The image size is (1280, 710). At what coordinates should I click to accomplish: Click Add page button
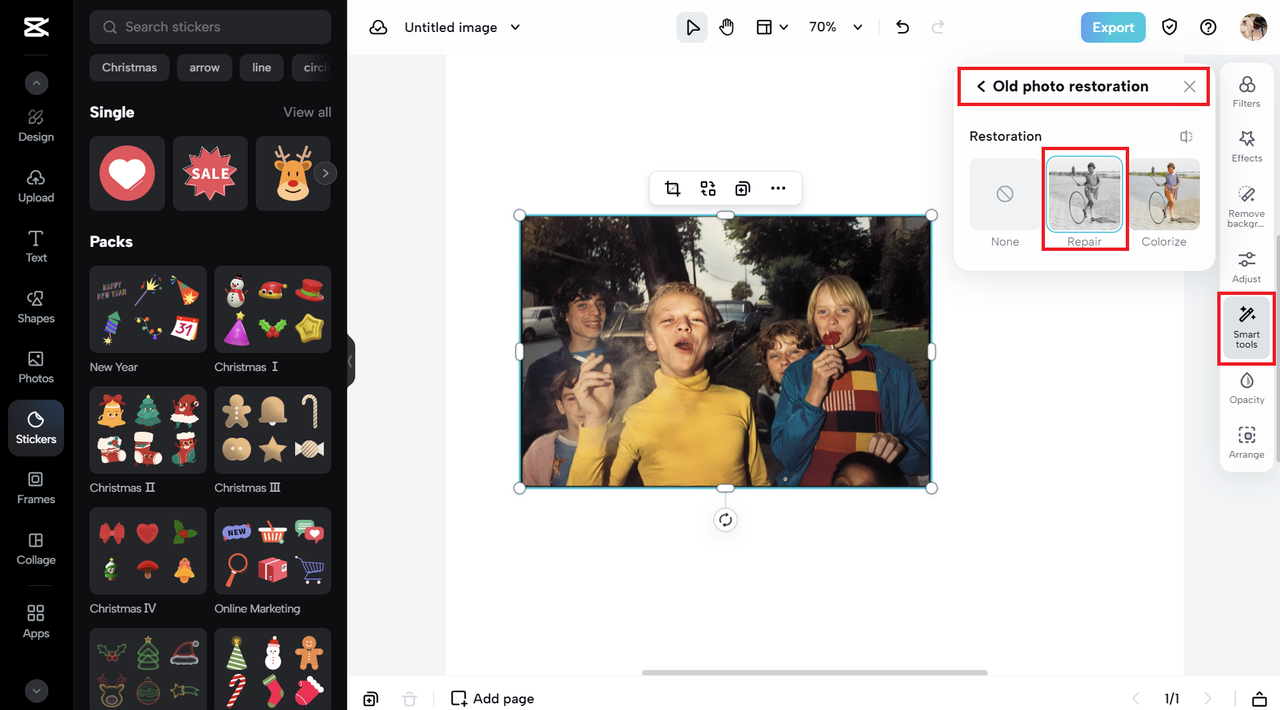click(x=492, y=698)
